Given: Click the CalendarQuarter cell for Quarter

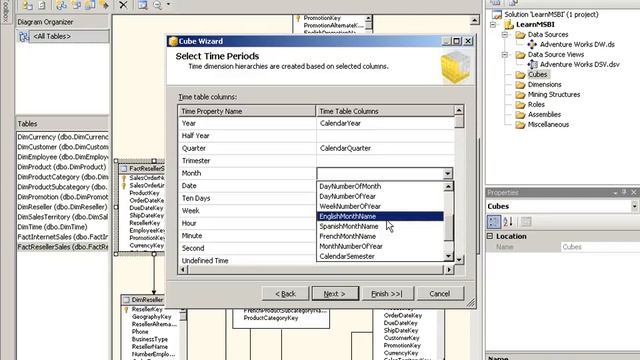Looking at the screenshot, I should tap(385, 148).
